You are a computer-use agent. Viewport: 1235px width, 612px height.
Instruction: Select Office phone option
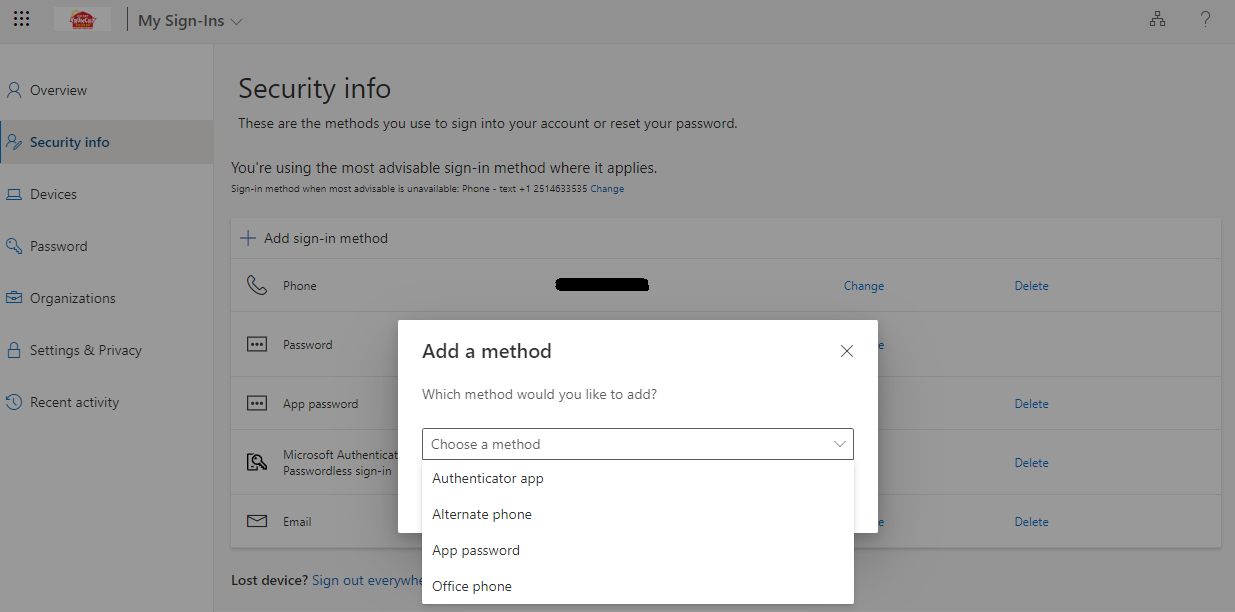tap(472, 586)
